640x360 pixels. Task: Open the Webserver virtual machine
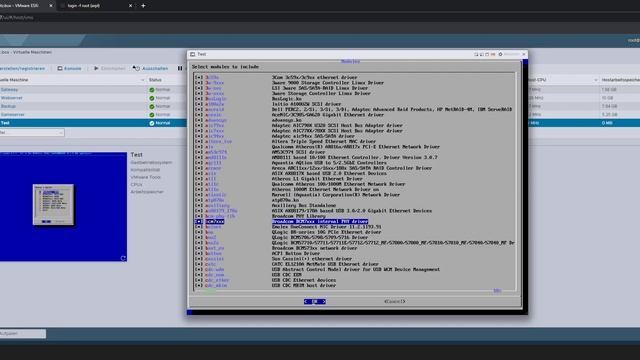[x=11, y=98]
